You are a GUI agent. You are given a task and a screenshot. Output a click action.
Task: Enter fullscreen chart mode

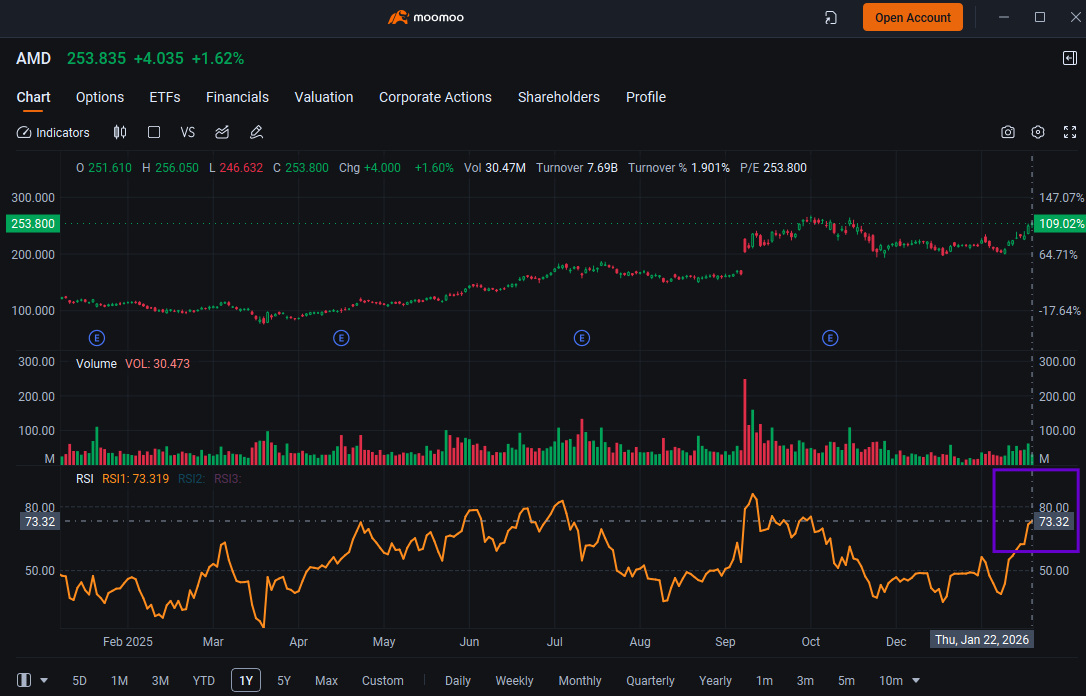pyautogui.click(x=1070, y=132)
